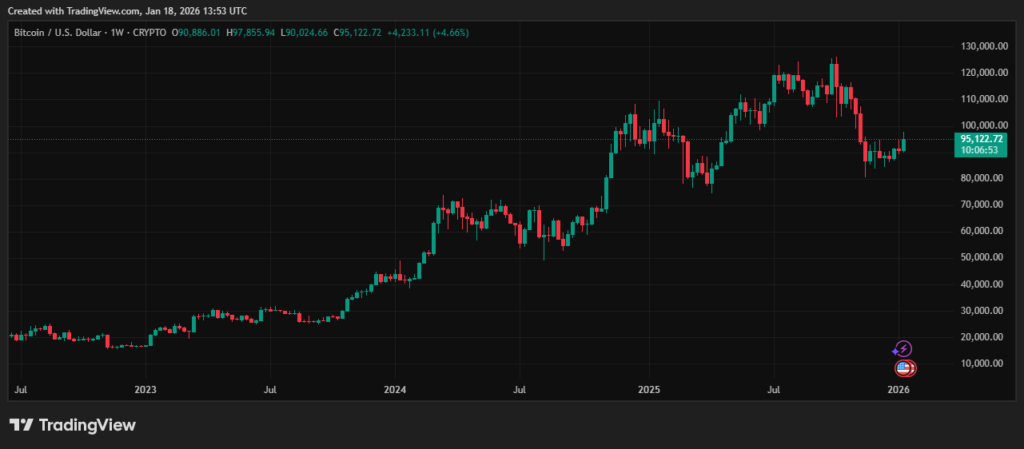Click the US flag economic event icon

point(904,368)
